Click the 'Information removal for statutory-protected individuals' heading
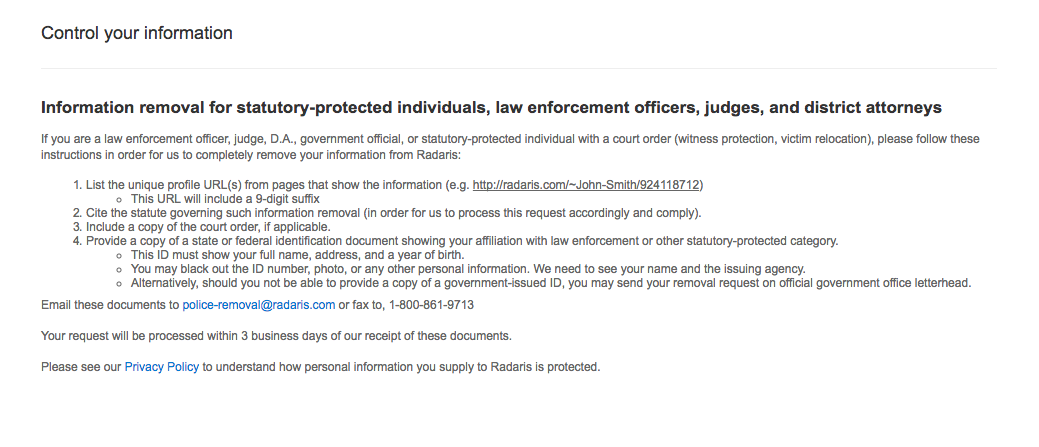Image resolution: width=1039 pixels, height=447 pixels. 491,107
